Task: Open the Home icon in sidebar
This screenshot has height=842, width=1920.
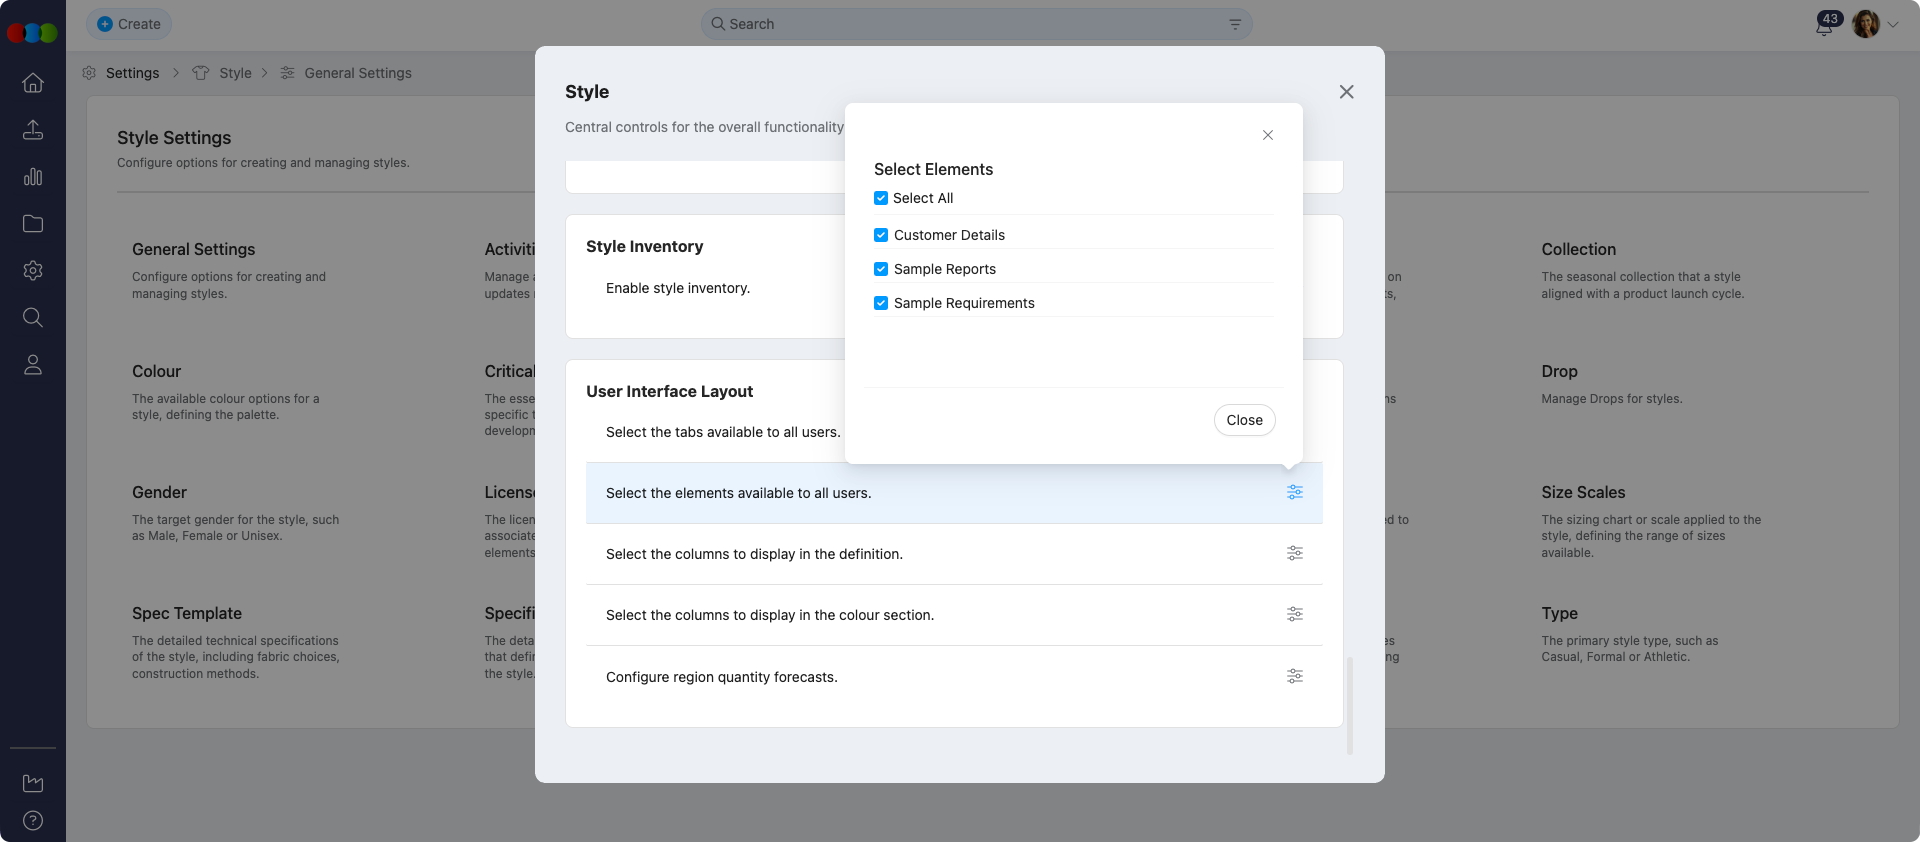Action: click(33, 83)
